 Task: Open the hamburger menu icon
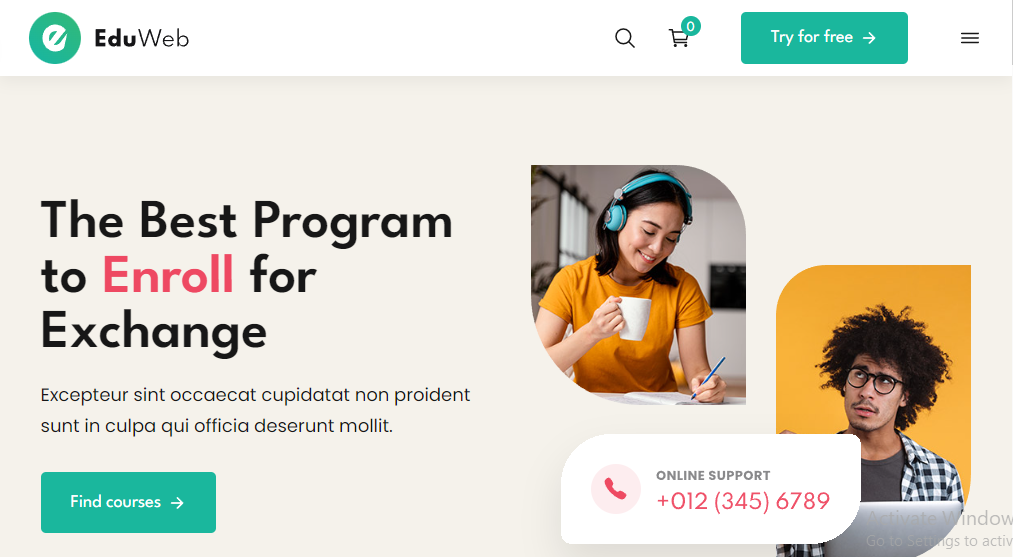click(x=970, y=38)
